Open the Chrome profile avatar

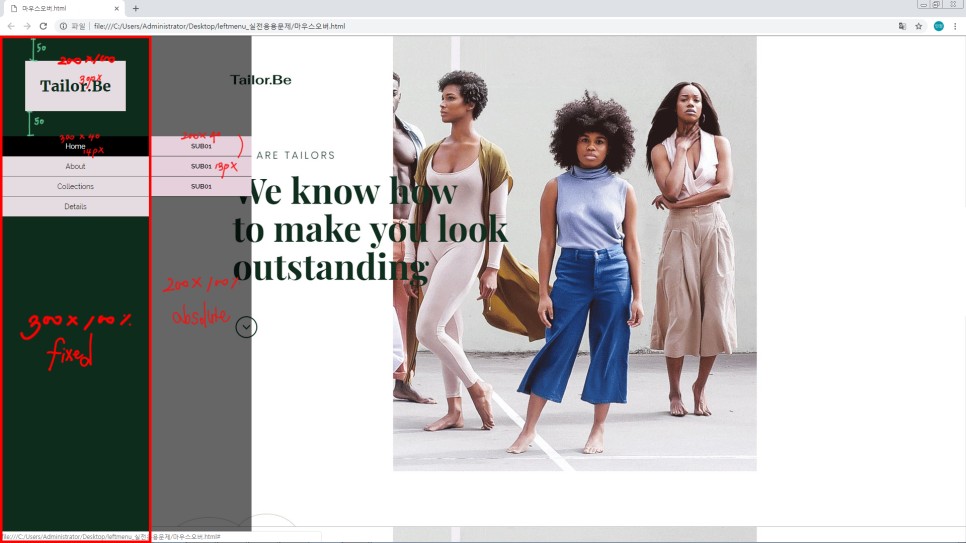[x=939, y=26]
